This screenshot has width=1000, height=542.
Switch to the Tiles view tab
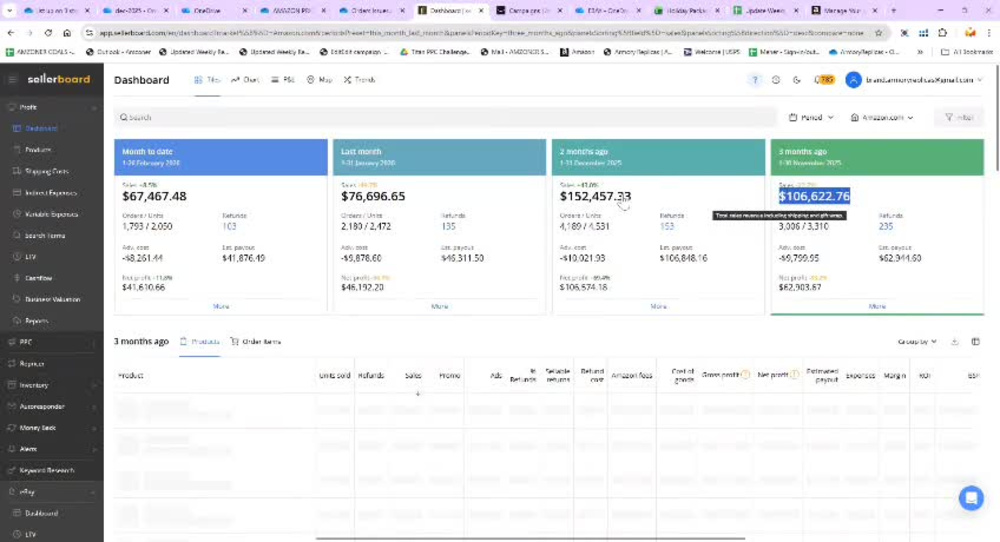click(207, 80)
